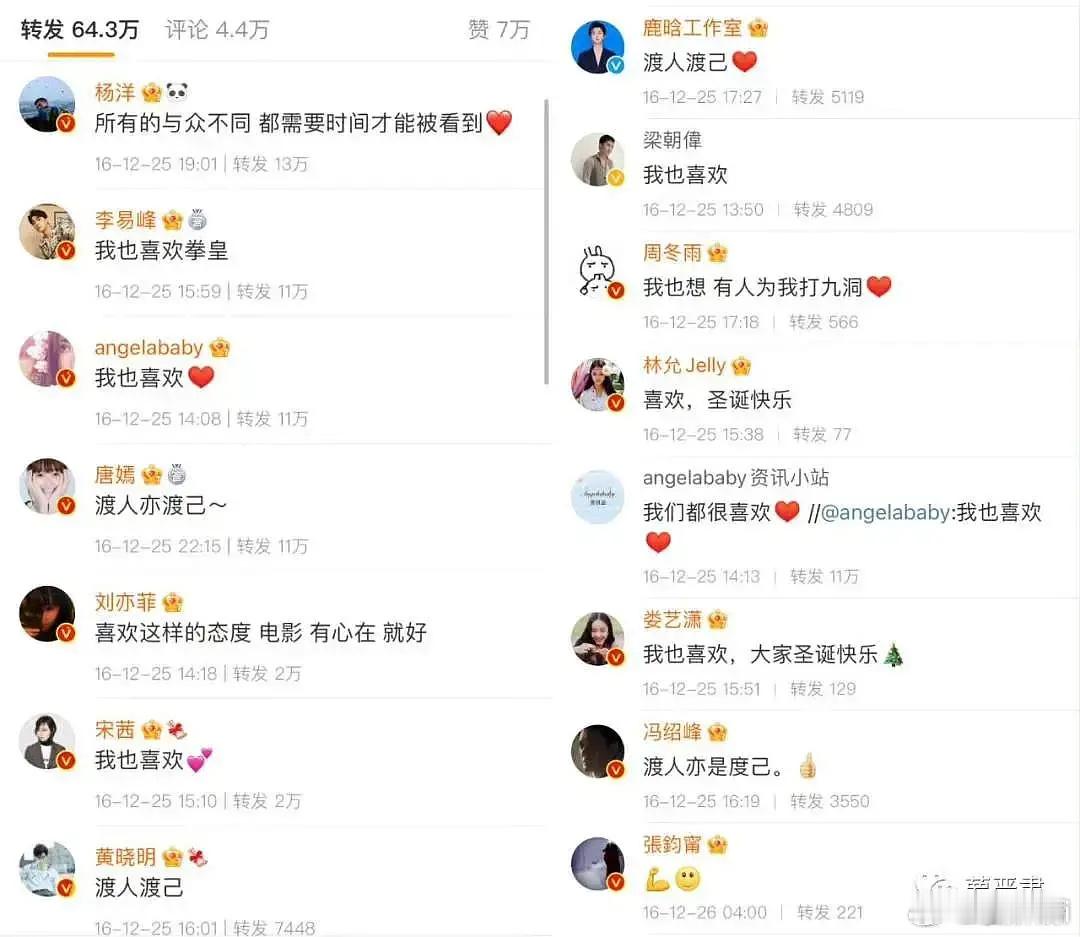The width and height of the screenshot is (1080, 937).
Task: Open 張鈞甯's profile avatar
Action: tap(598, 864)
